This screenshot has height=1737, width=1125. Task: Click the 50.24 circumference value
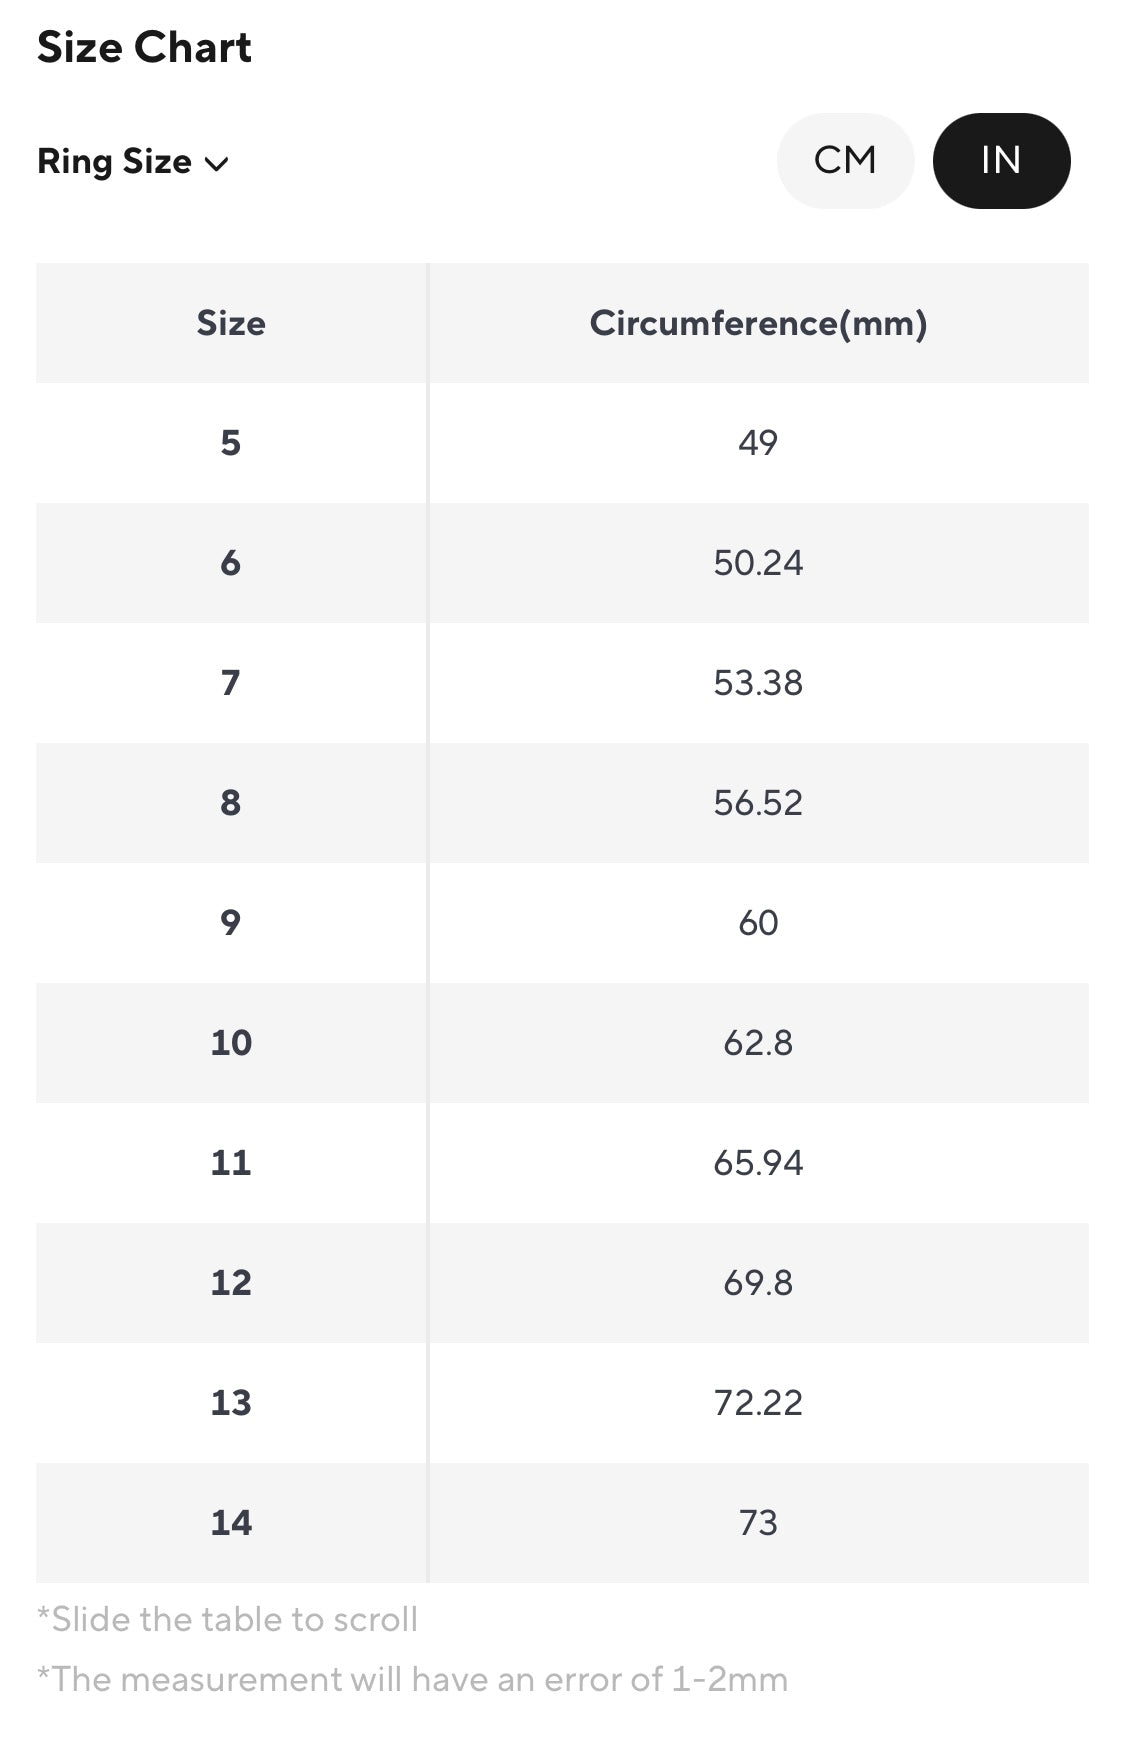pos(758,563)
